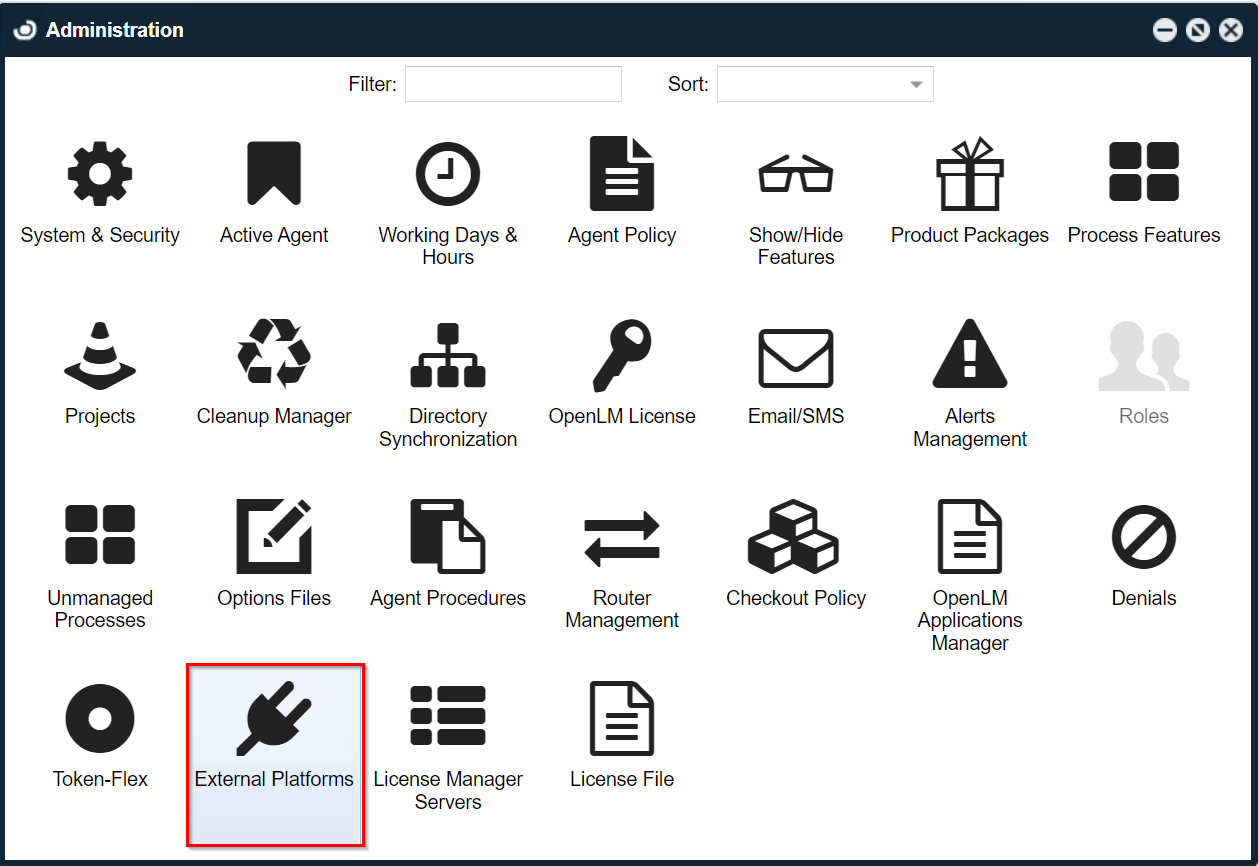The height and width of the screenshot is (866, 1258).
Task: Open Email/SMS envelope icon
Action: (x=795, y=357)
